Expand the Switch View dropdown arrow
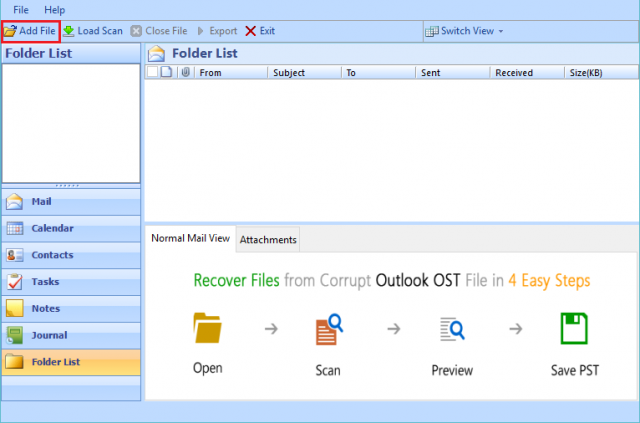The width and height of the screenshot is (640, 423). coord(501,31)
